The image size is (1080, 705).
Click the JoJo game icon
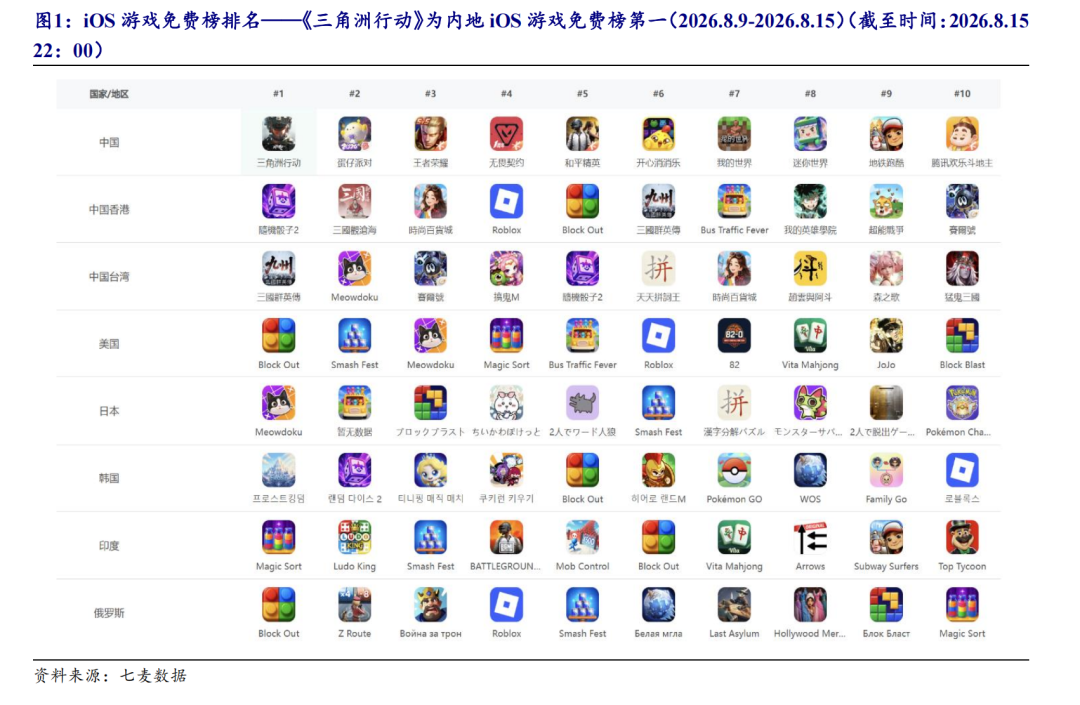click(886, 335)
